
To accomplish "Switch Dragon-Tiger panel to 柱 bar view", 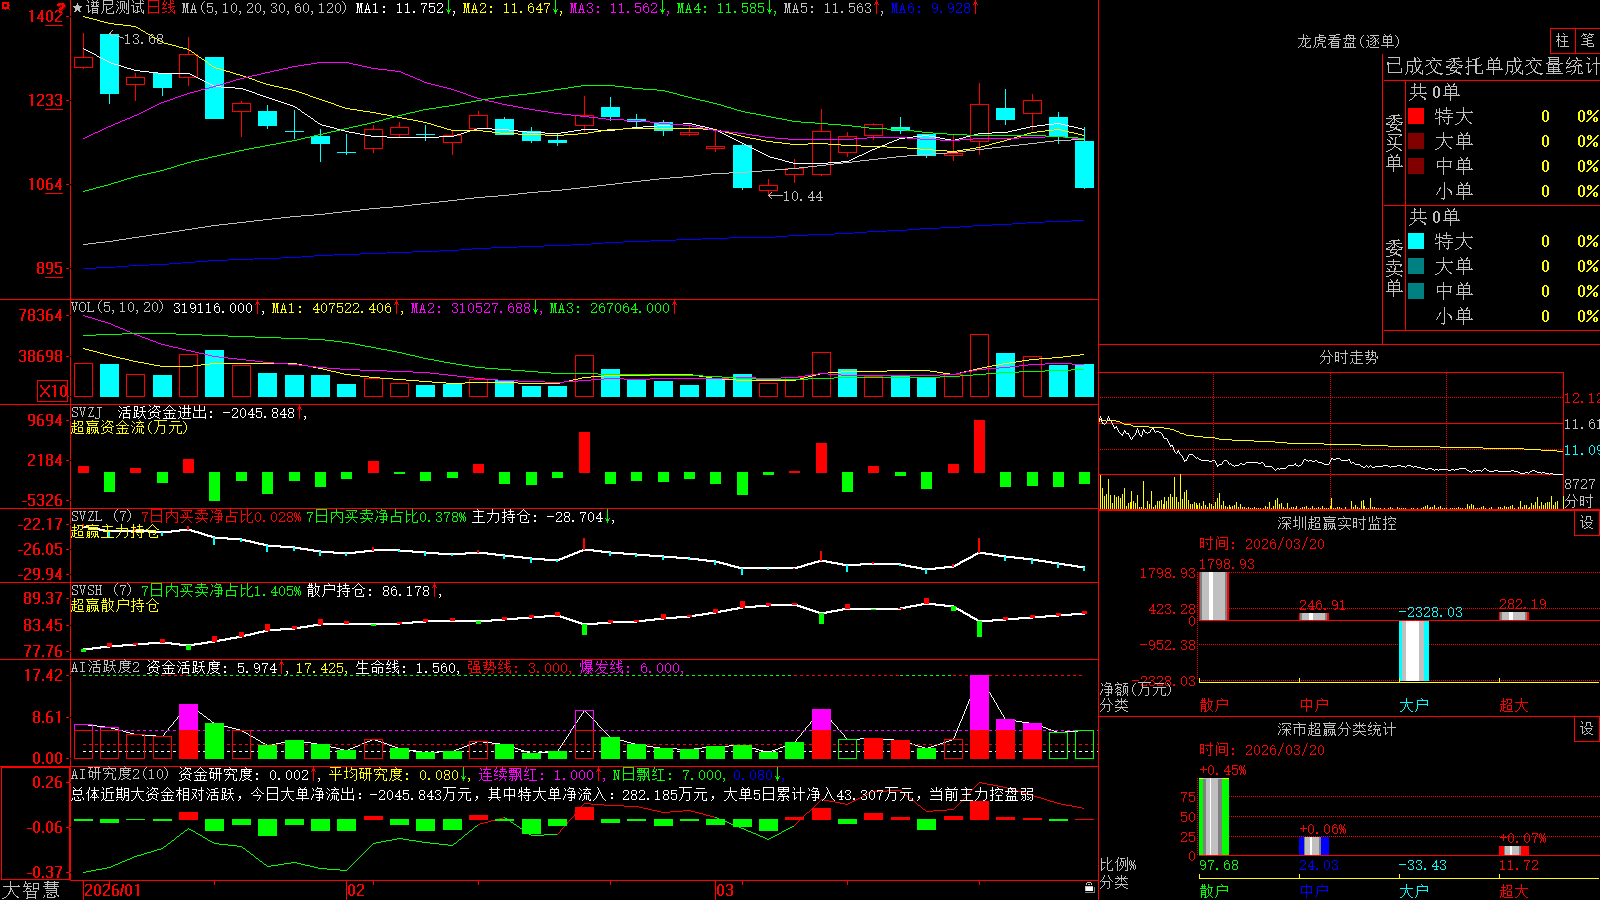I will point(1562,41).
